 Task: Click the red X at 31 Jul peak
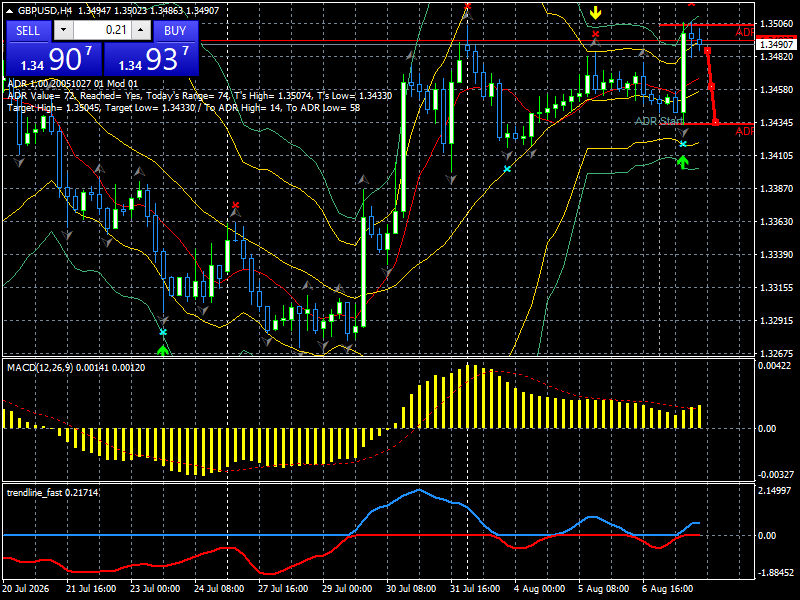[468, 6]
